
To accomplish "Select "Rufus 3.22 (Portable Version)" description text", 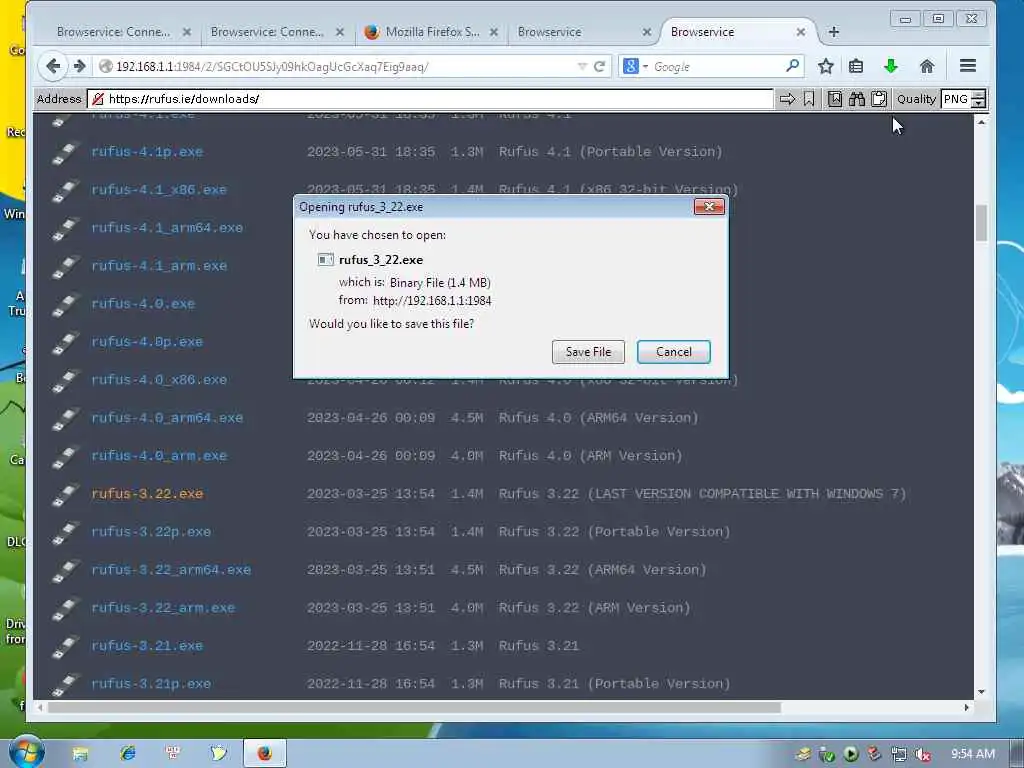I will coord(615,532).
